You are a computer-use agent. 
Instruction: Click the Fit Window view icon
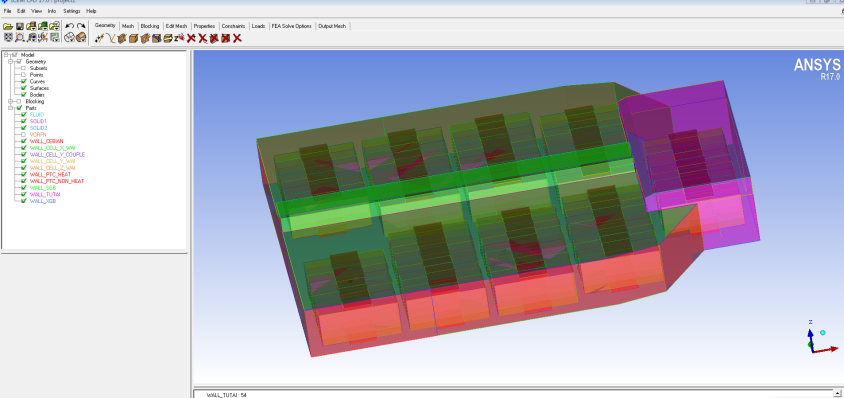pyautogui.click(x=8, y=38)
